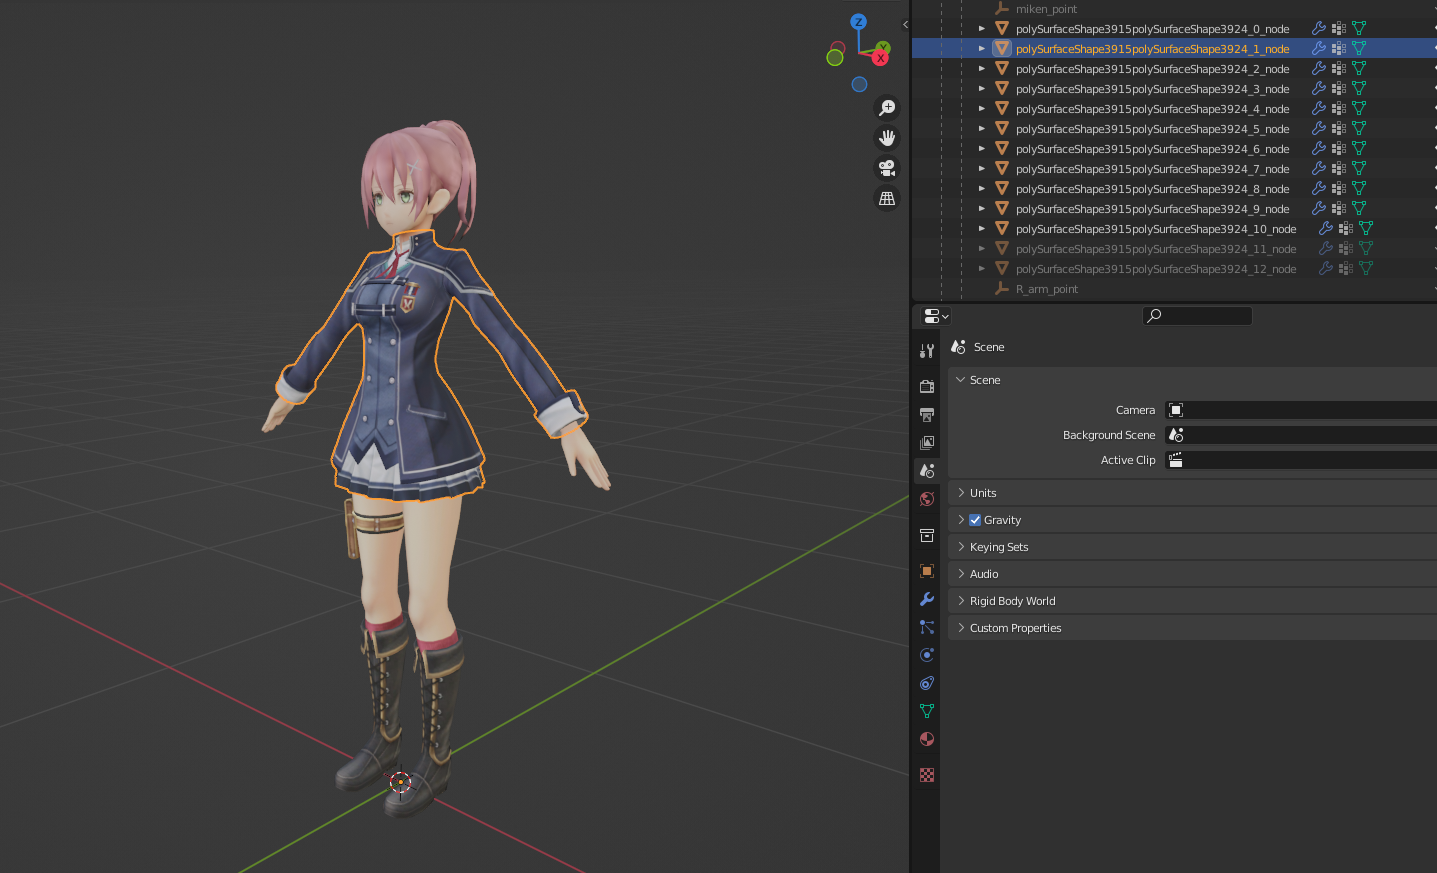Toggle viewport sidebar with the small arrow
1437x873 pixels.
[905, 24]
